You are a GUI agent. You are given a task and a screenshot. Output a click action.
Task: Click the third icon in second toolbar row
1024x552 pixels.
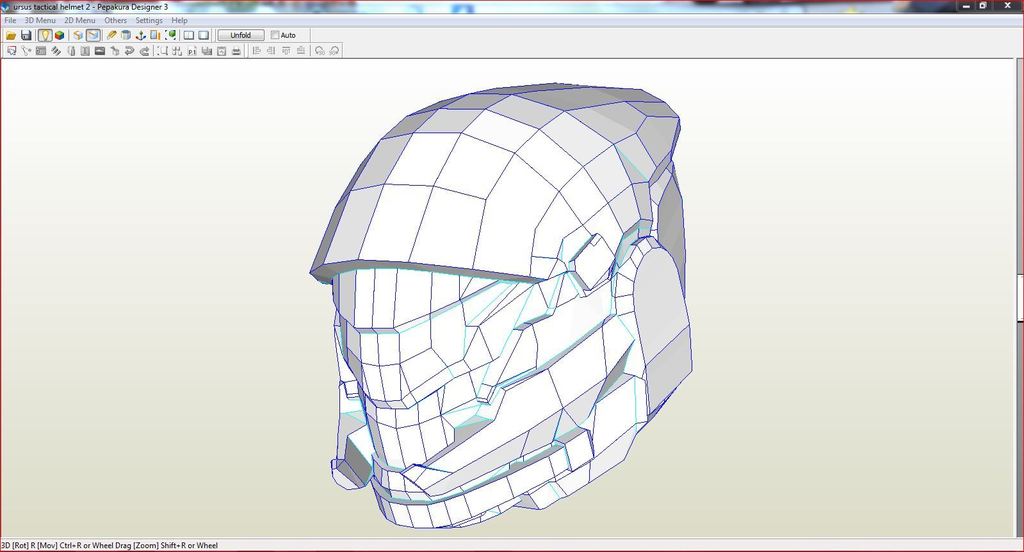[40, 51]
